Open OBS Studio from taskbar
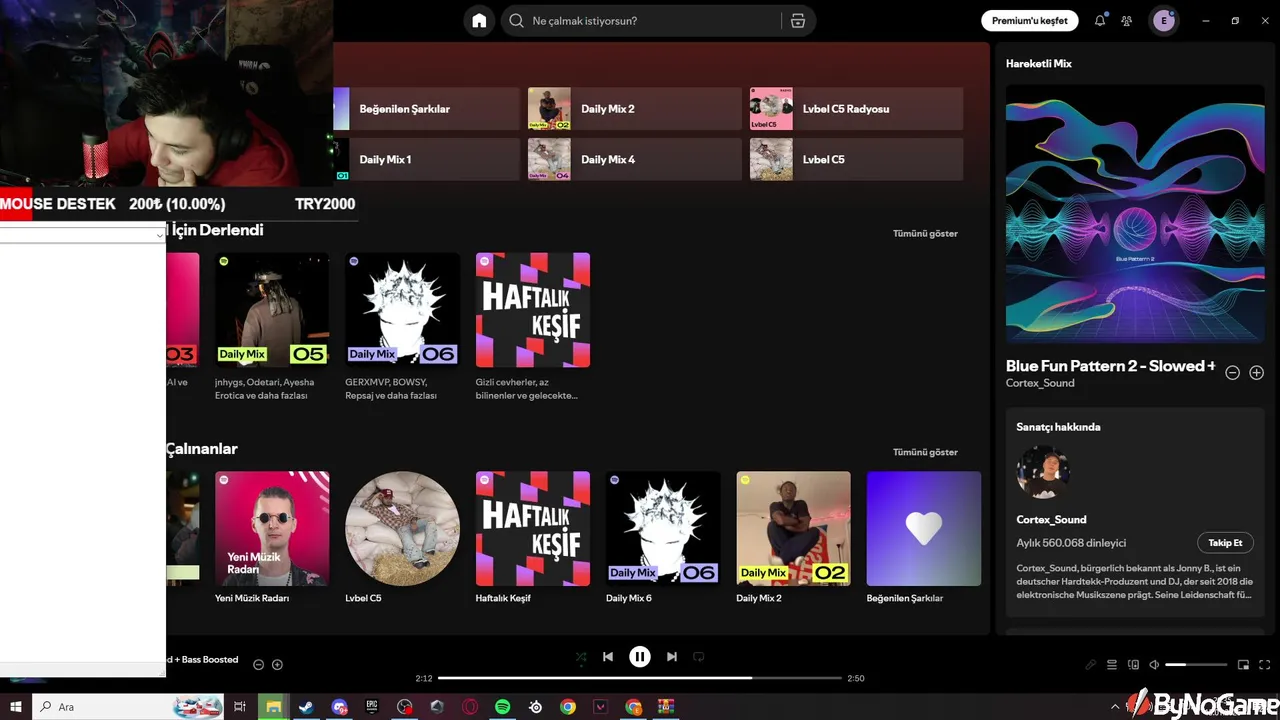The width and height of the screenshot is (1280, 720). (x=404, y=707)
